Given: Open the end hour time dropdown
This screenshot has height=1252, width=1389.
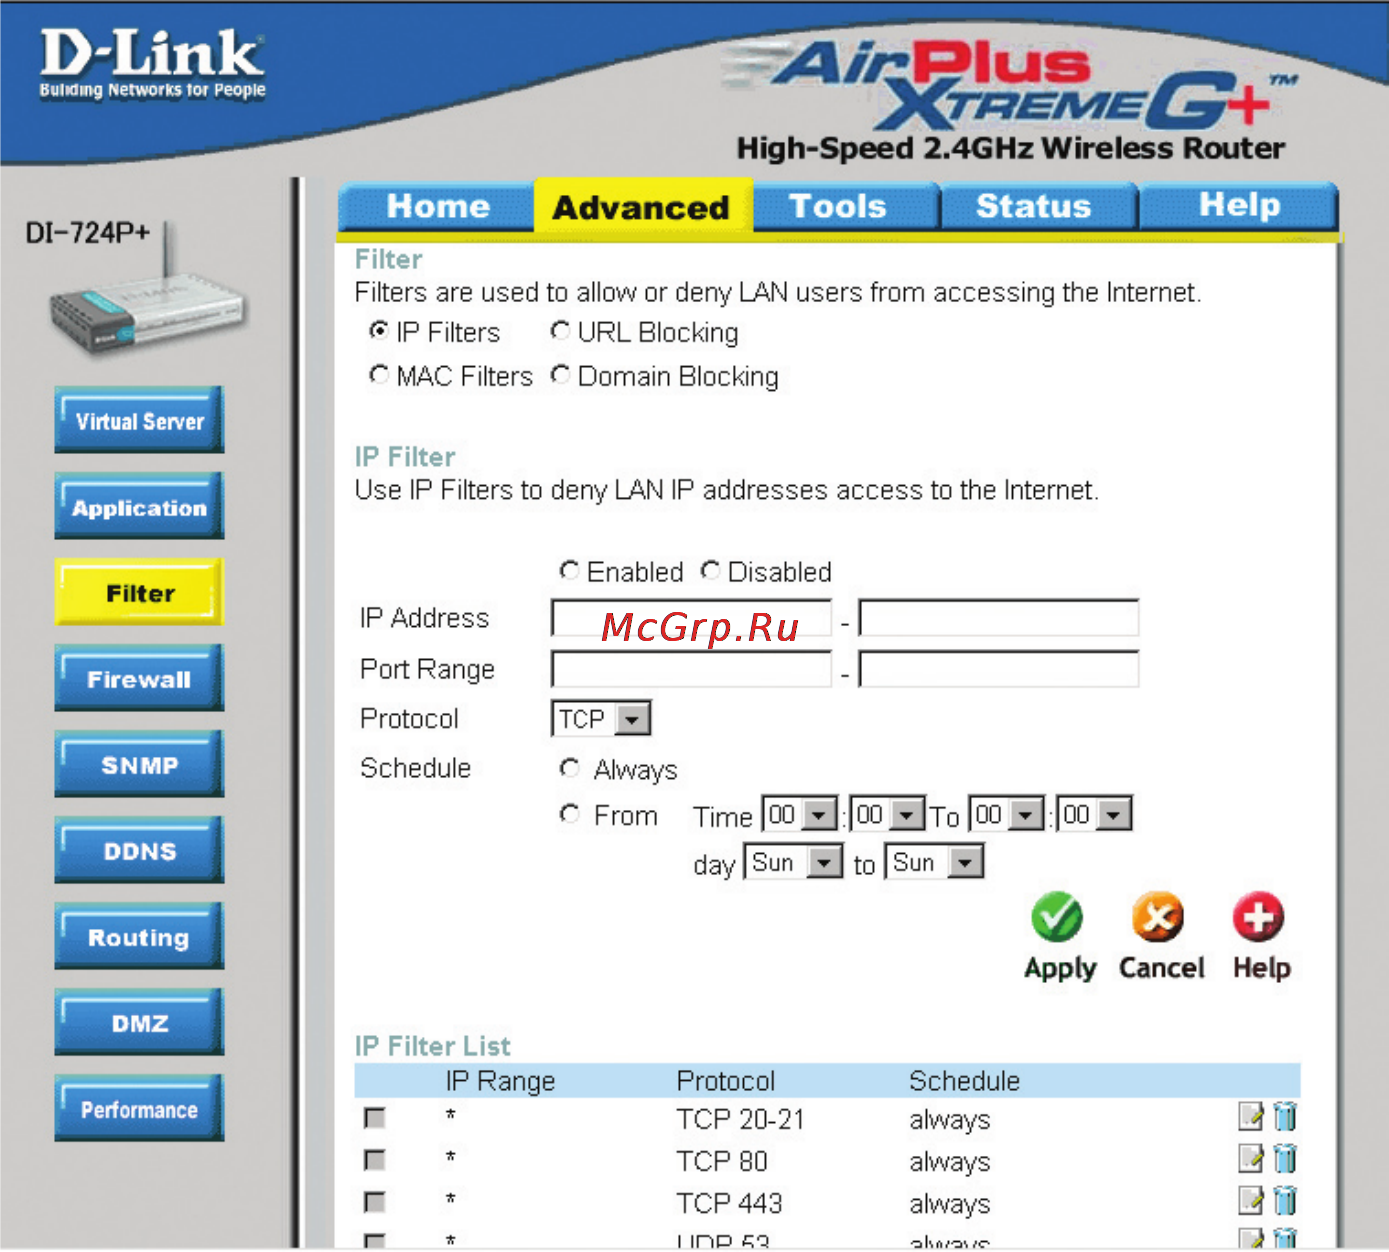Looking at the screenshot, I should (1007, 815).
